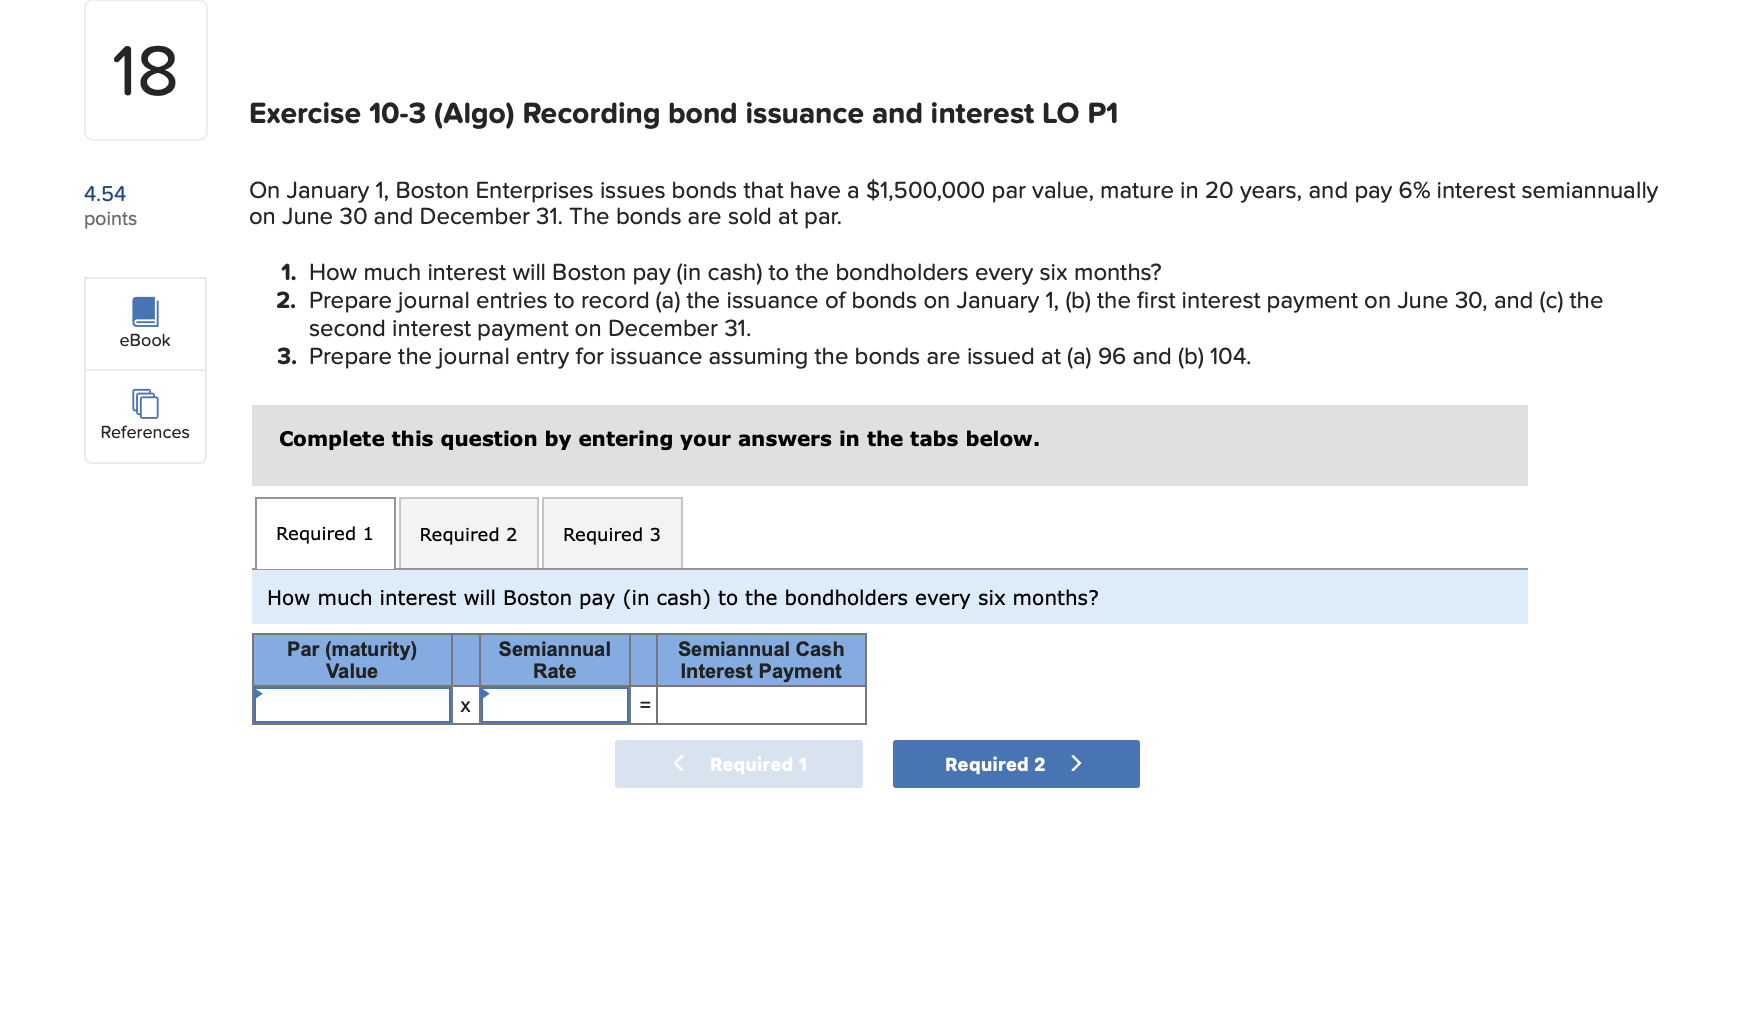The image size is (1744, 1036).
Task: Switch to the Required 2 tab
Action: 468,534
